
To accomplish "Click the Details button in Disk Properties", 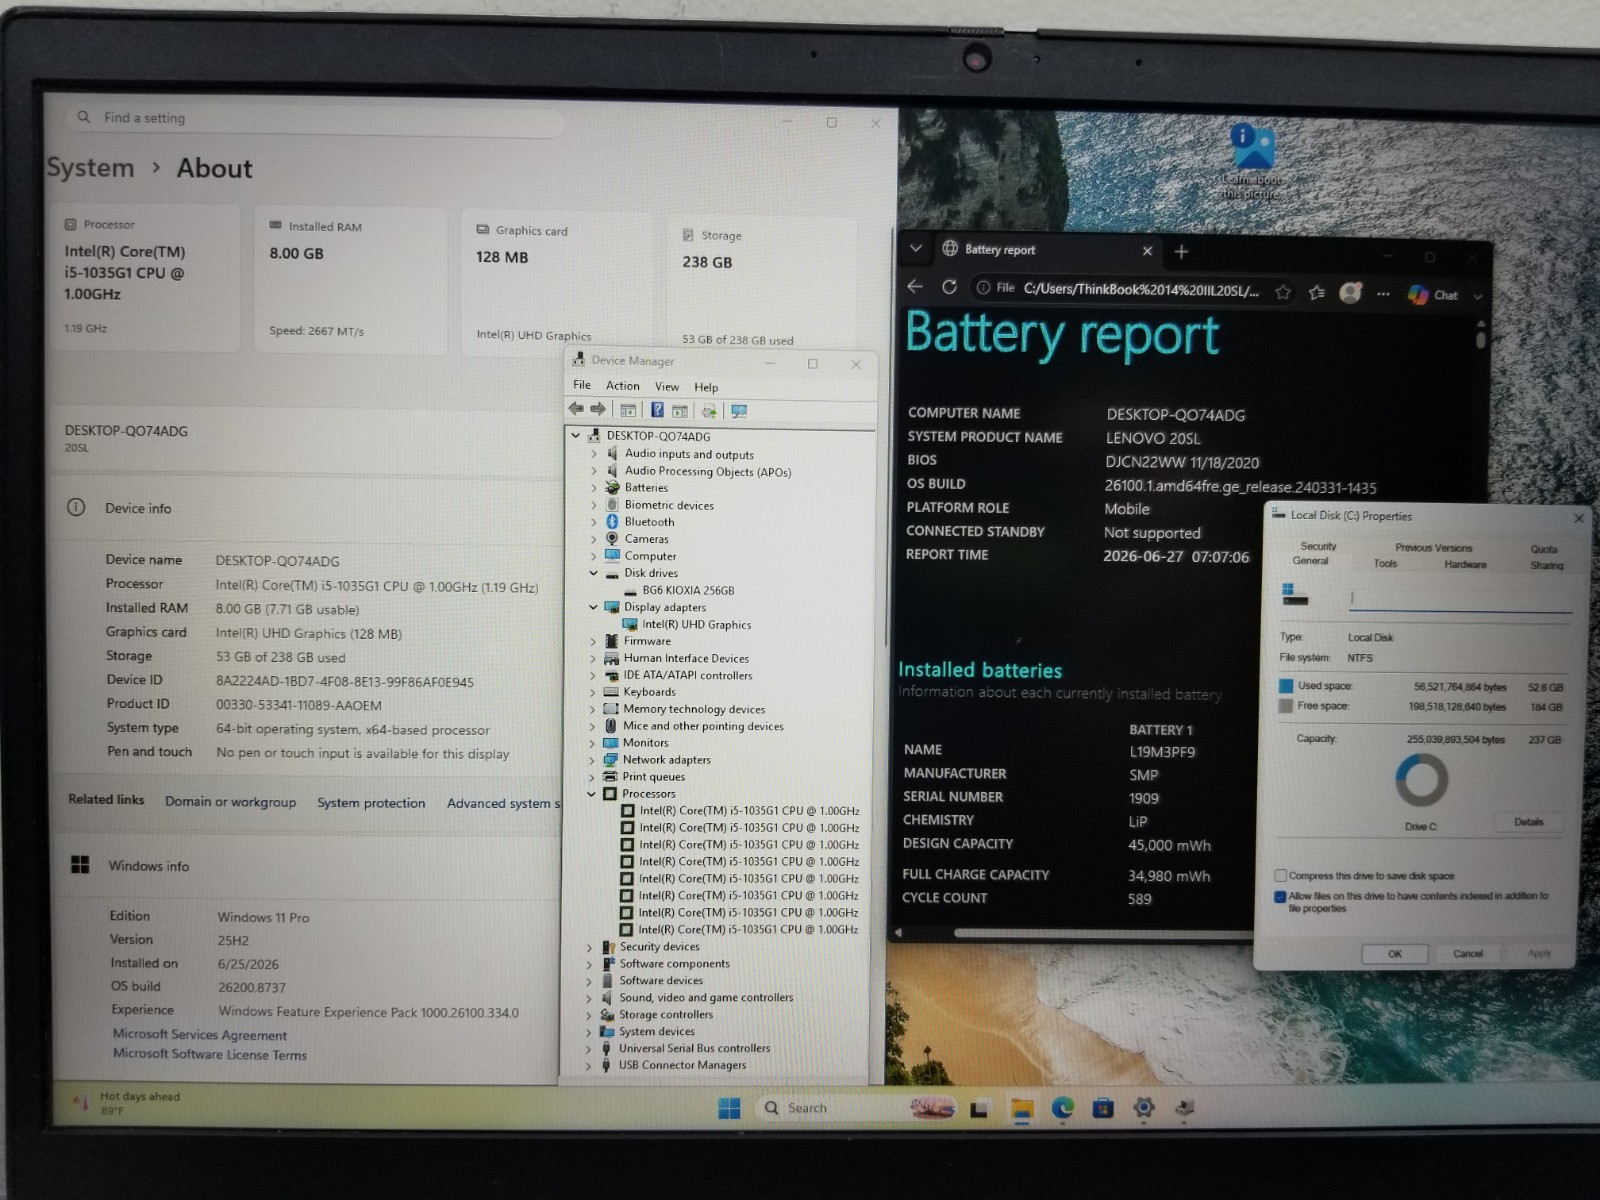I will pos(1528,822).
